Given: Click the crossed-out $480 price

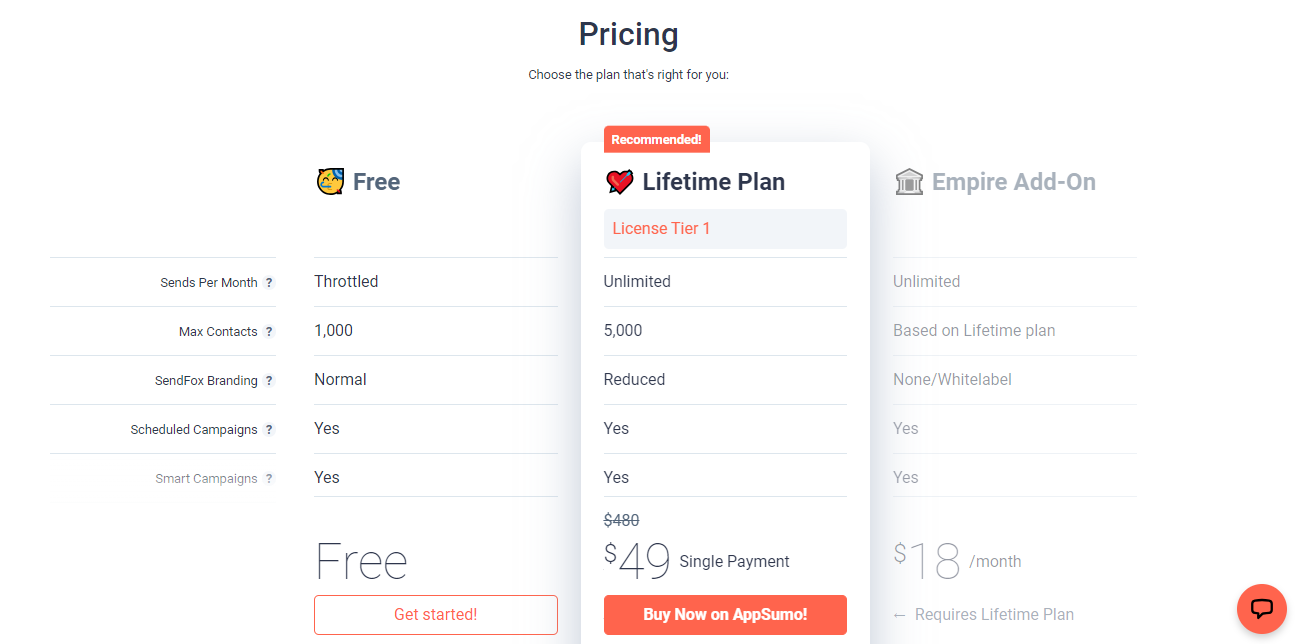Looking at the screenshot, I should click(x=621, y=520).
